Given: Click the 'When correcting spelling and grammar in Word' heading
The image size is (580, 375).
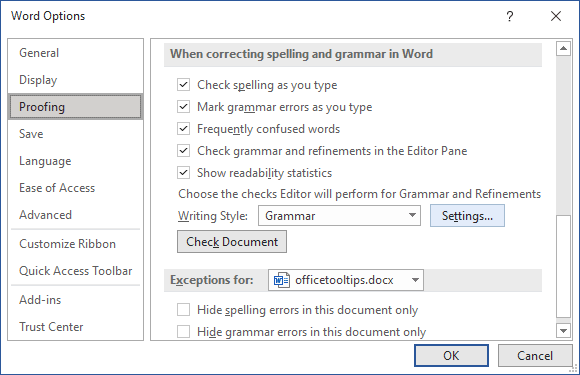Looking at the screenshot, I should 301,54.
